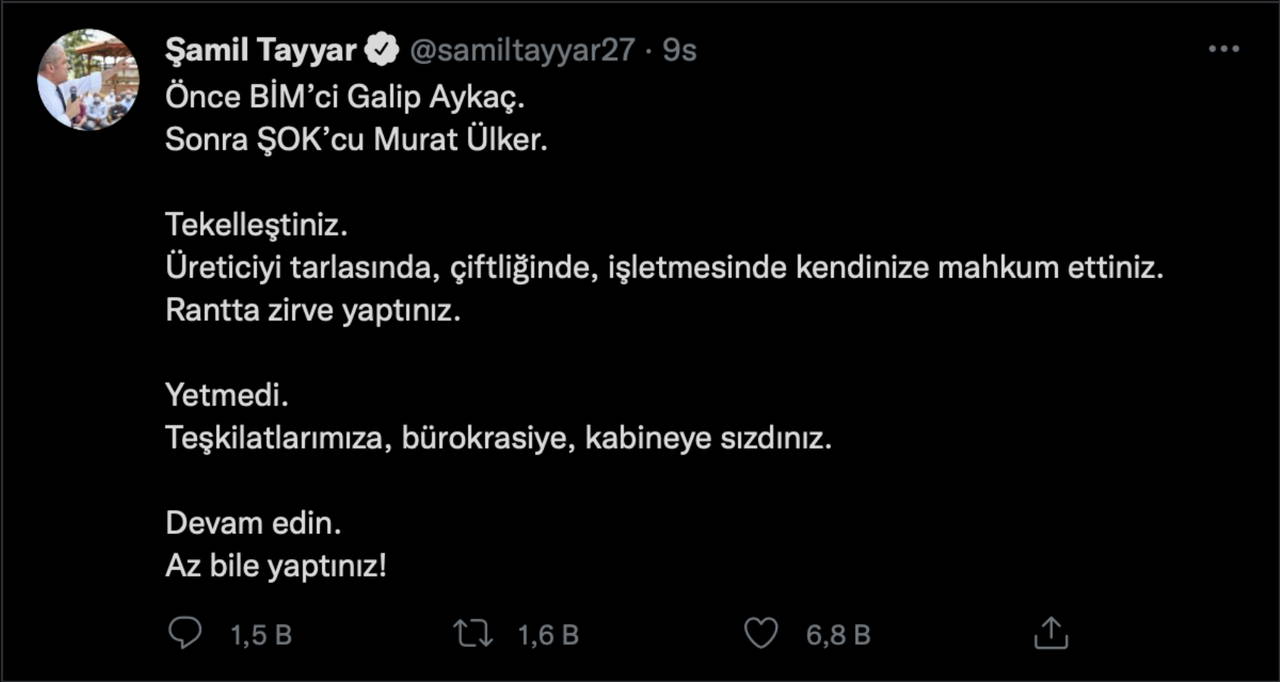Click the 1,5 B reply count
The image size is (1280, 682).
click(261, 634)
